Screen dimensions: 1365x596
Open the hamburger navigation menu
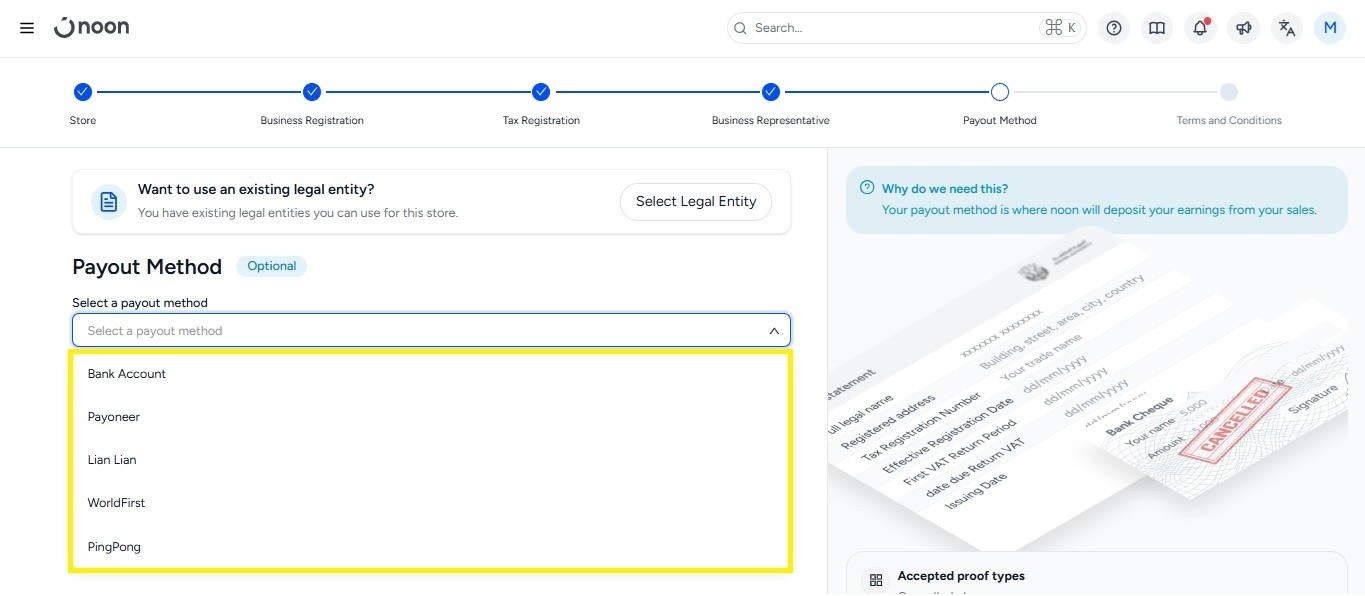point(27,28)
